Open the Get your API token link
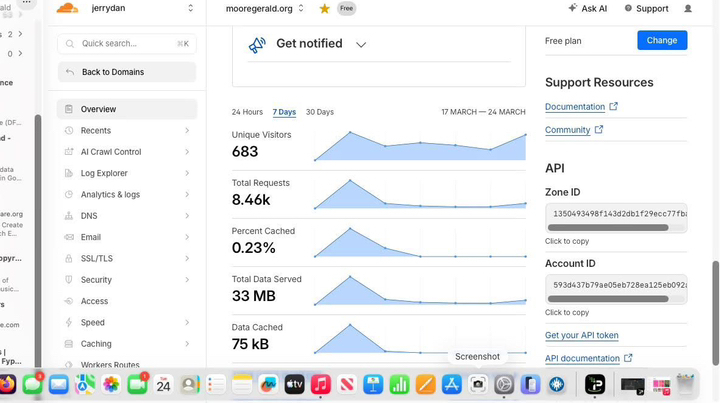 tap(581, 335)
